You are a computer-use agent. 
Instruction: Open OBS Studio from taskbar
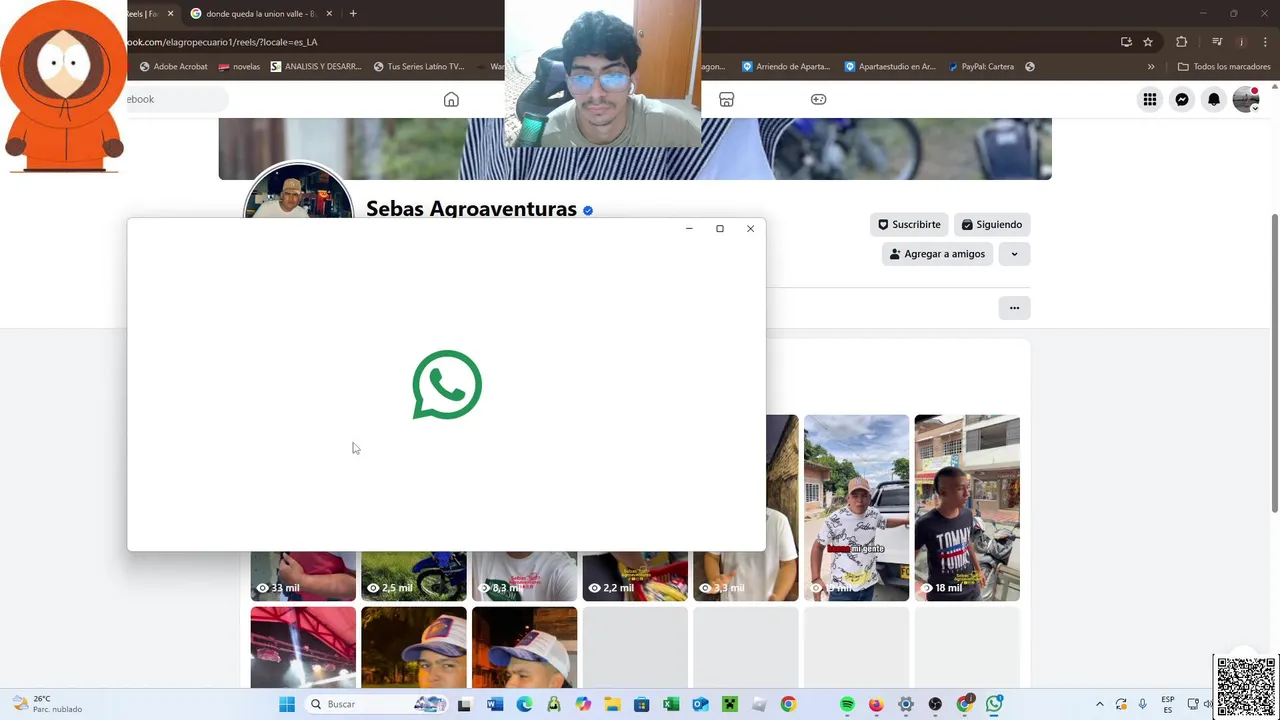935,704
